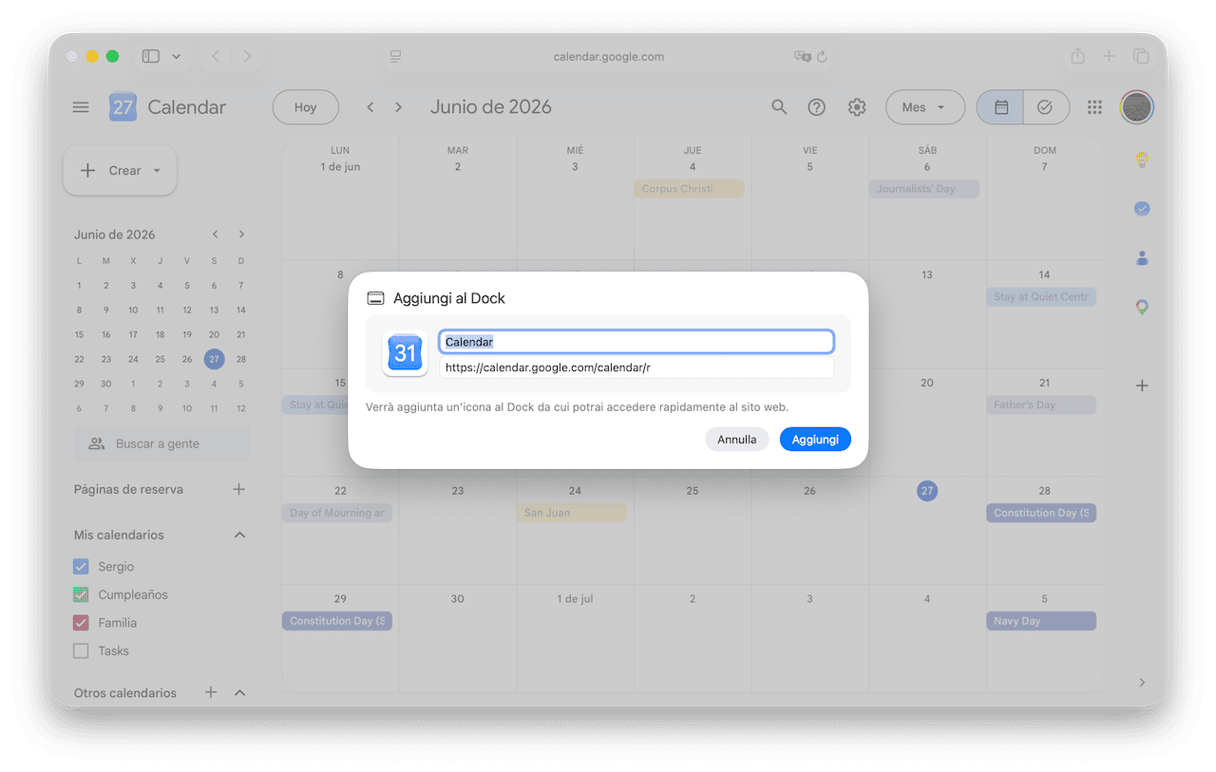1216x772 pixels.
Task: Click the Calendar app icon in dialog
Action: tap(405, 353)
